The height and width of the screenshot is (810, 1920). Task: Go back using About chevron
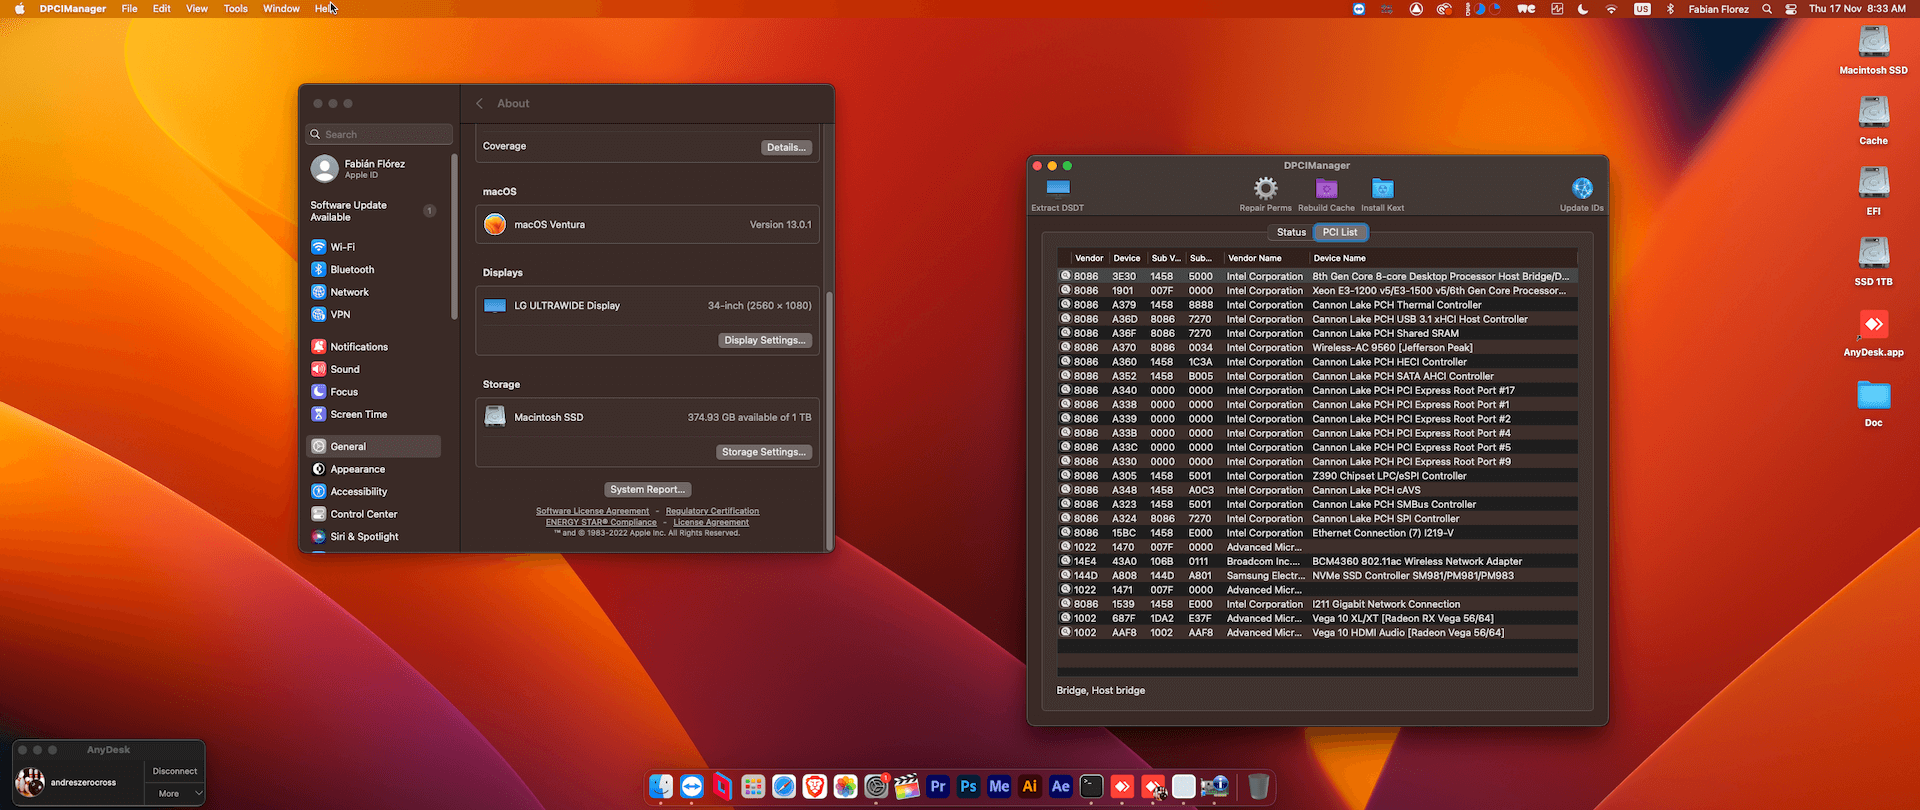pos(480,104)
